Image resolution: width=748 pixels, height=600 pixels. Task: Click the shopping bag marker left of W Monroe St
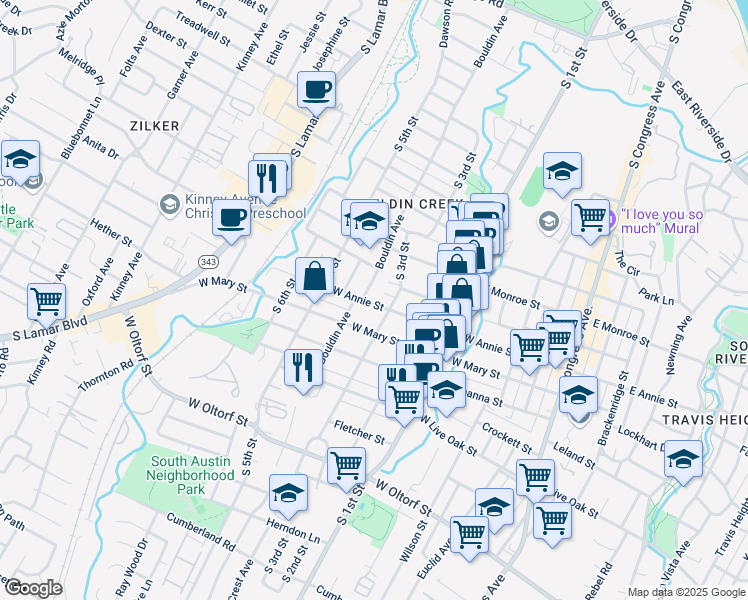tap(462, 293)
